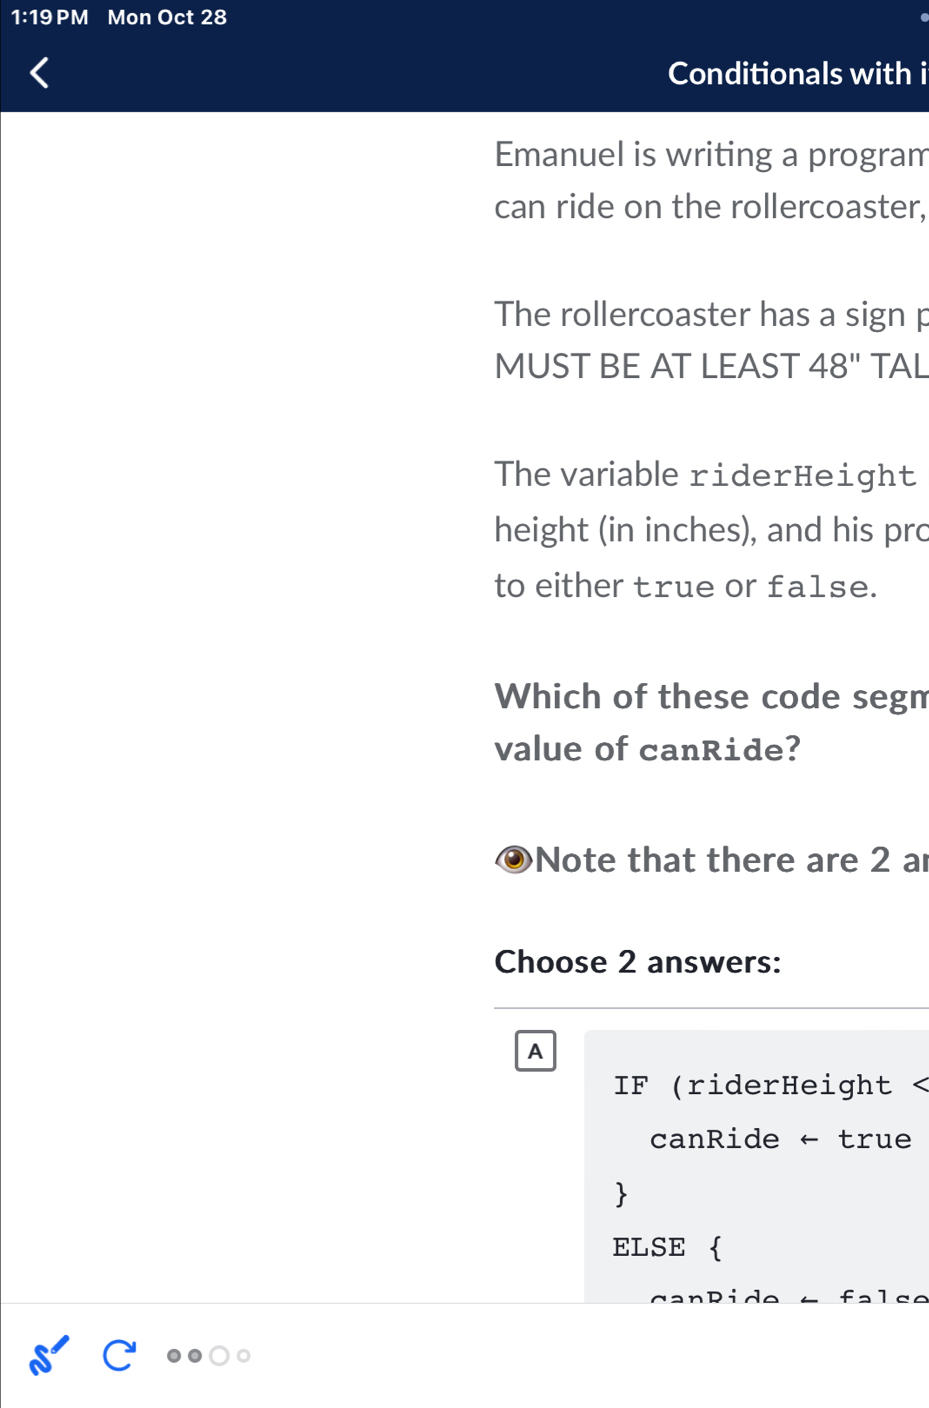This screenshot has height=1408, width=929.
Task: Tap the large hollow third progress dot
Action: (x=219, y=1355)
